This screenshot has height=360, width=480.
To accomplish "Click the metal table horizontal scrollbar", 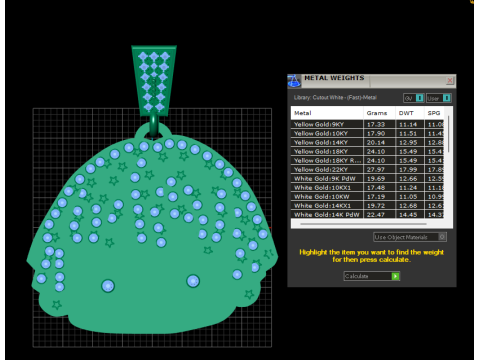I will (363, 224).
